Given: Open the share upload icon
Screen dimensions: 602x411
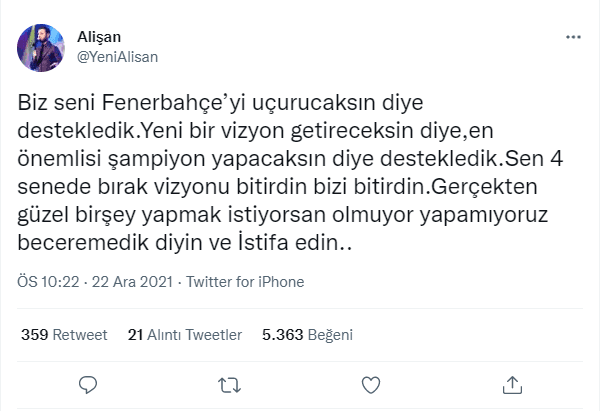Looking at the screenshot, I should (512, 384).
